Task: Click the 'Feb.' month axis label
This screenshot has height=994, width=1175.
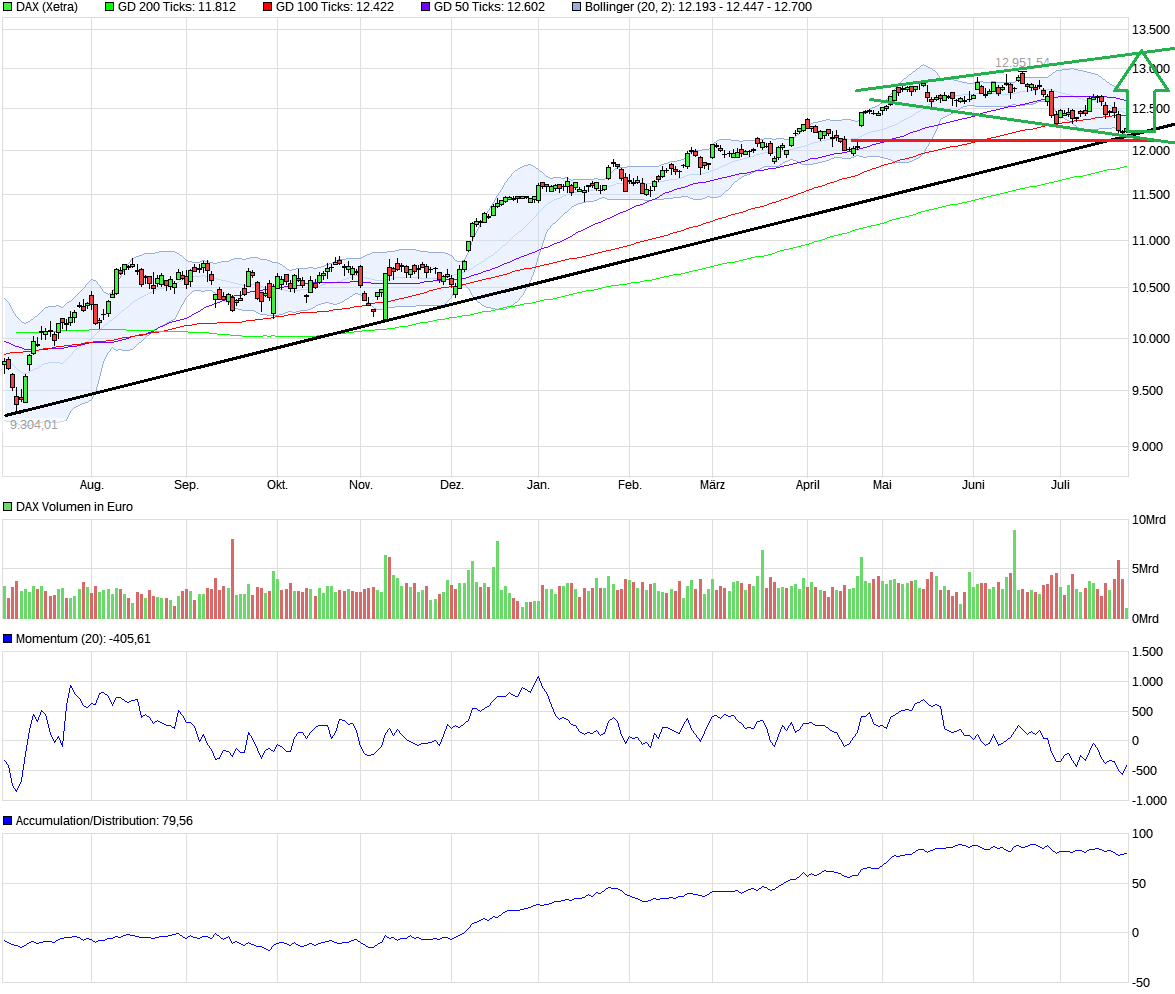Action: (629, 485)
